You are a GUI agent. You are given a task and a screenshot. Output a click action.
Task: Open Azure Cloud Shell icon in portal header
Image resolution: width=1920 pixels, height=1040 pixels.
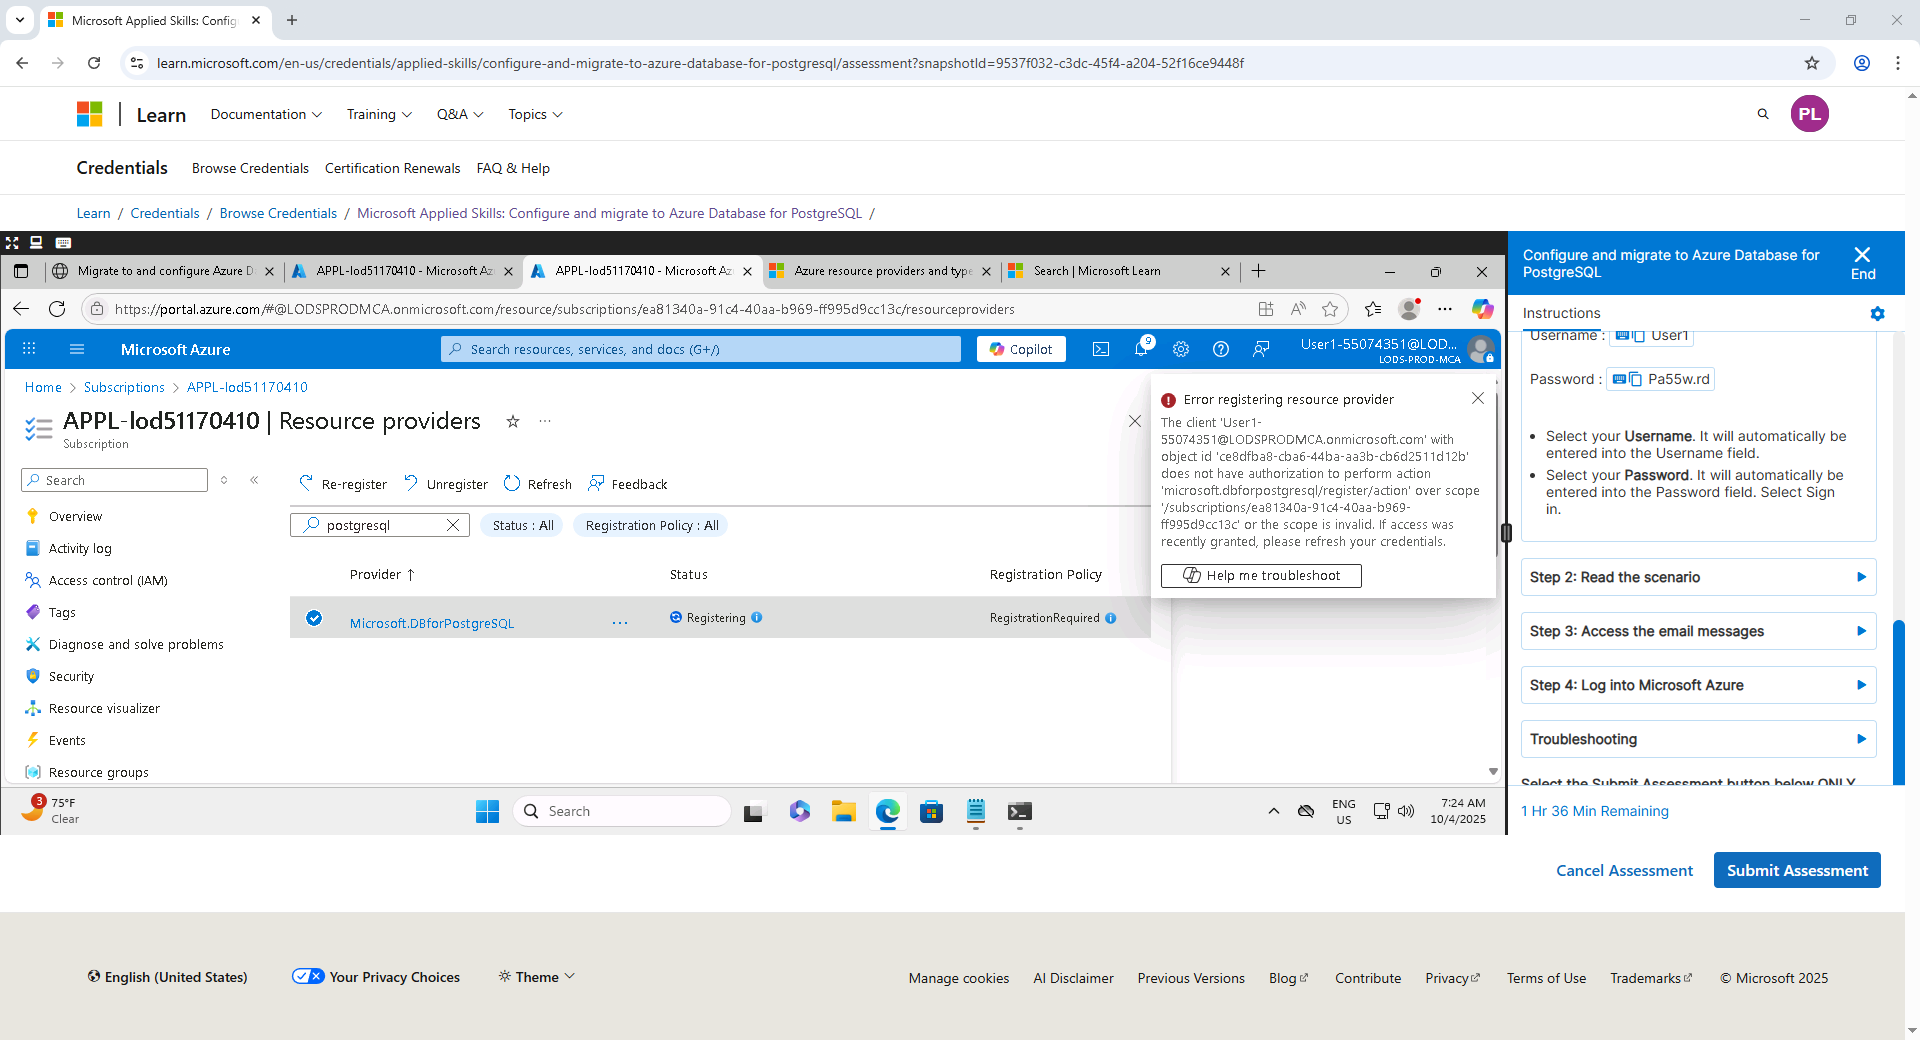(1101, 349)
